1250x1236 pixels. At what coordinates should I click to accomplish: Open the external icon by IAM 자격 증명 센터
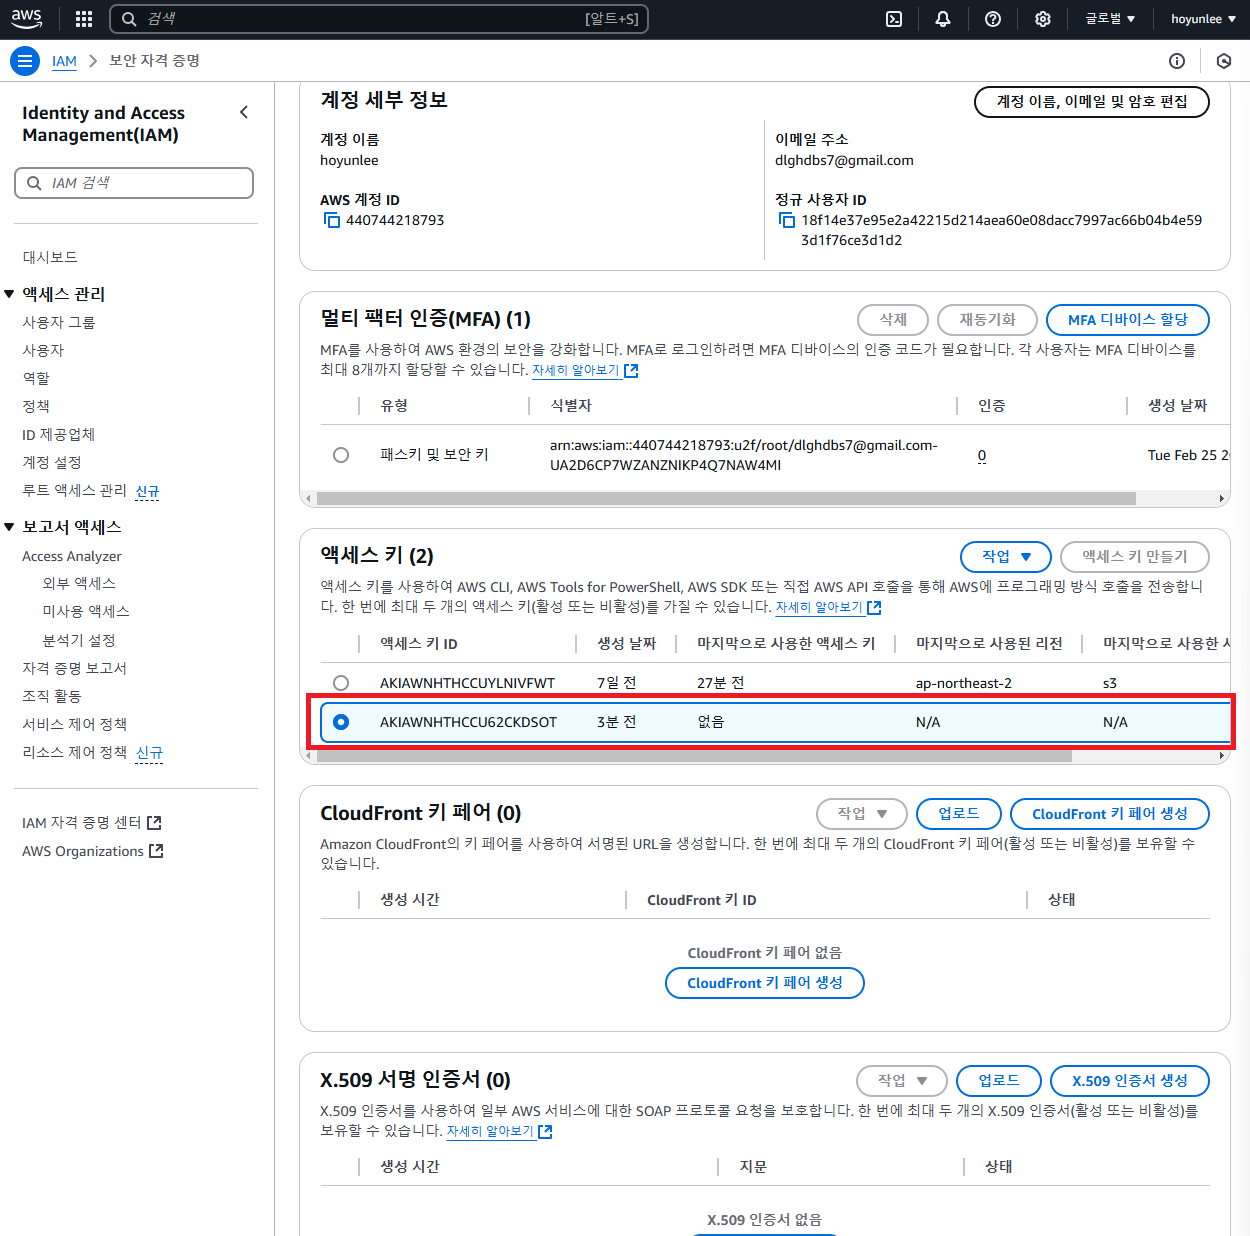coord(154,822)
